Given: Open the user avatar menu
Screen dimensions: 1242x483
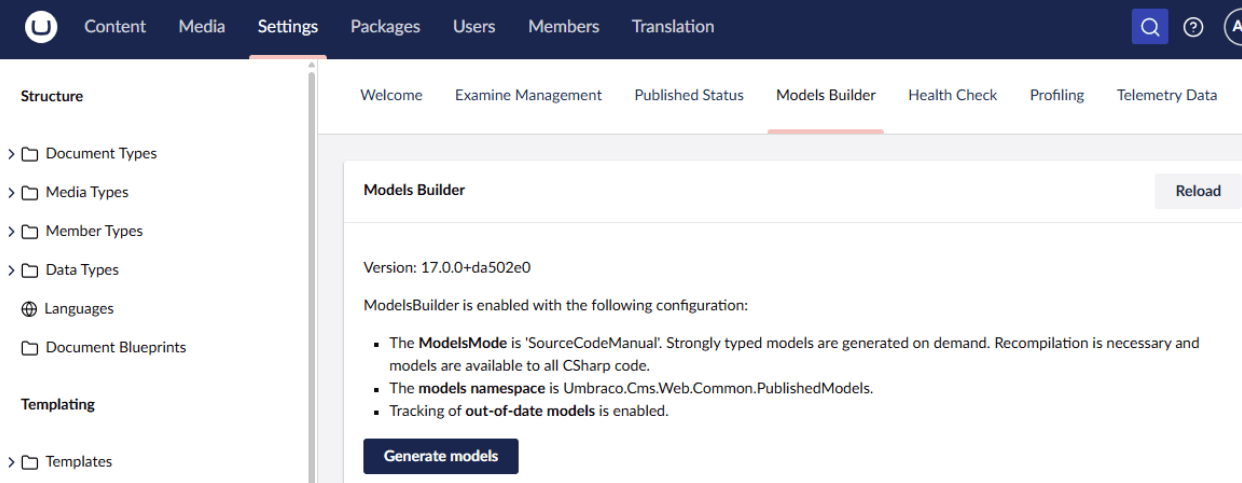Looking at the screenshot, I should (x=1236, y=27).
